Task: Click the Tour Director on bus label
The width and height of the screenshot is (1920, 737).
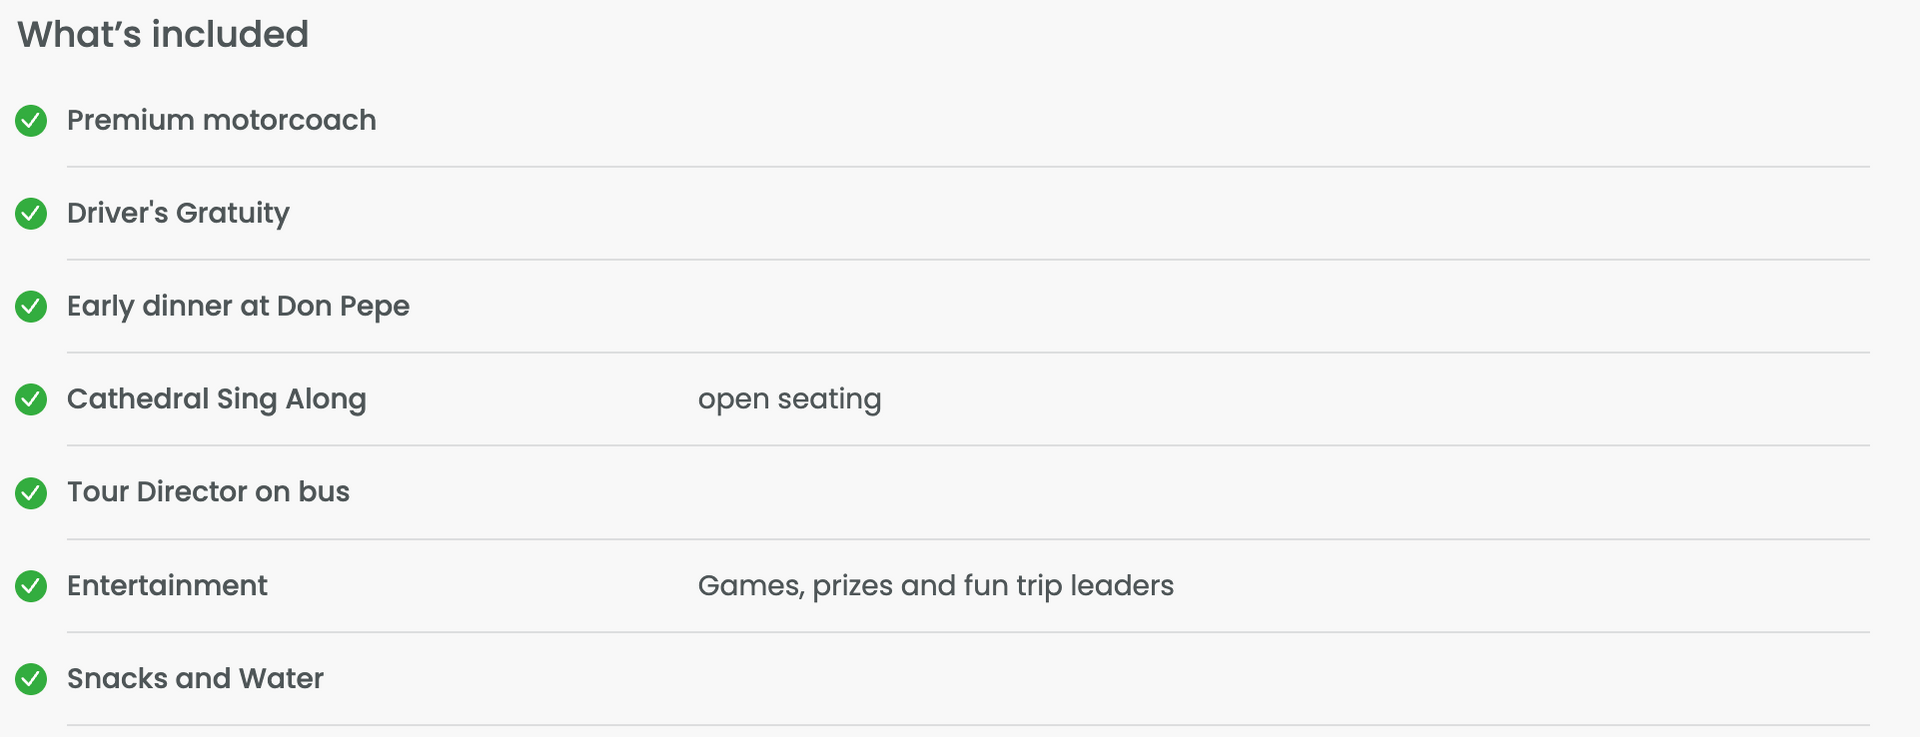Action: point(208,492)
